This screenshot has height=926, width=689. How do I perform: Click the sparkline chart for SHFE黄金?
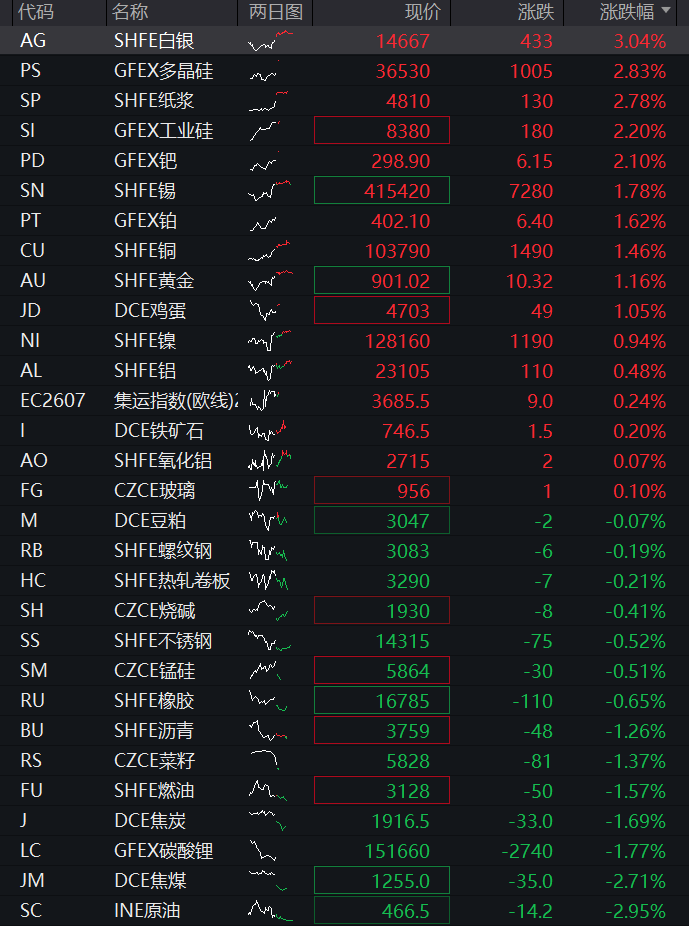(x=270, y=281)
